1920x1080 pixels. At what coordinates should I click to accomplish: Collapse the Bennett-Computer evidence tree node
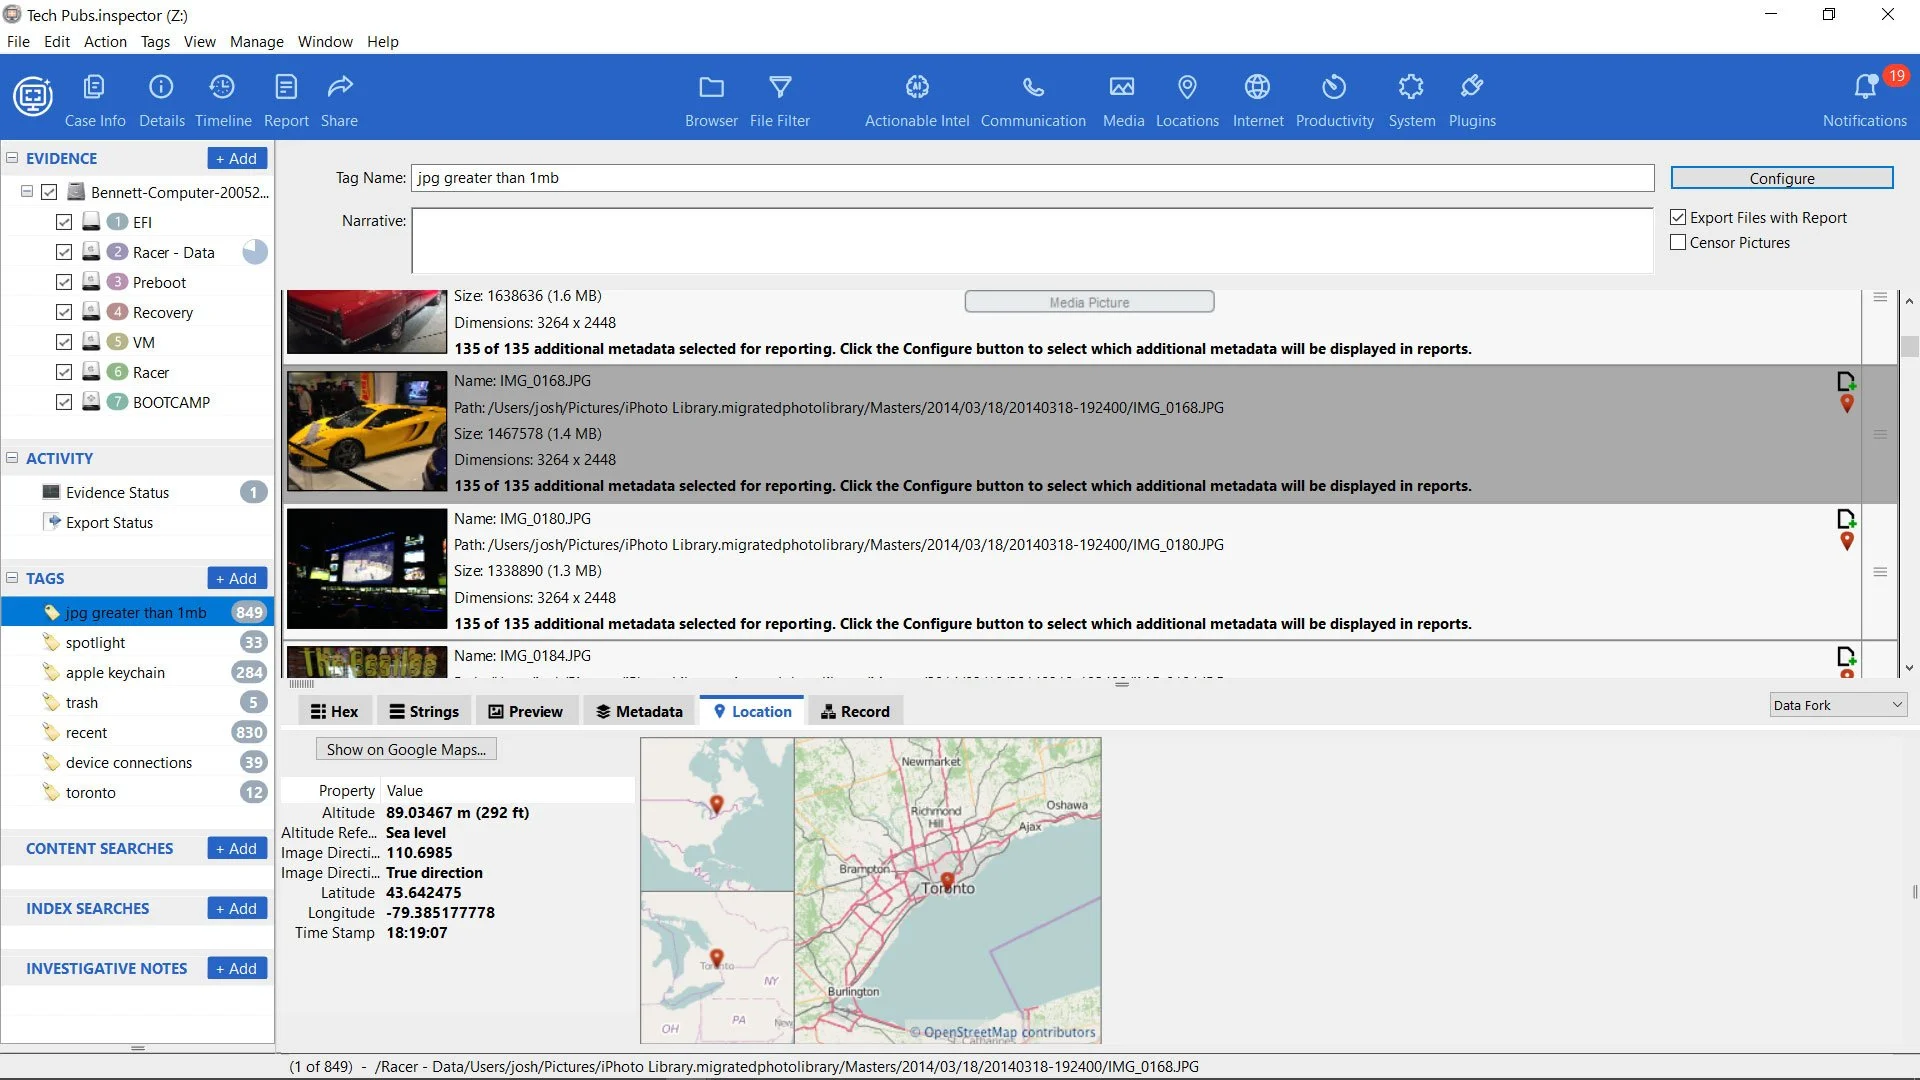(27, 191)
